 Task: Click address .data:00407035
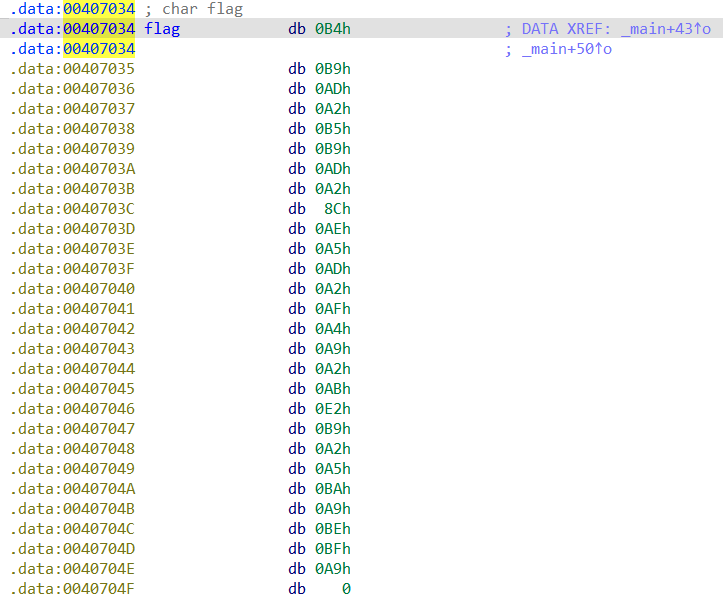coord(72,69)
